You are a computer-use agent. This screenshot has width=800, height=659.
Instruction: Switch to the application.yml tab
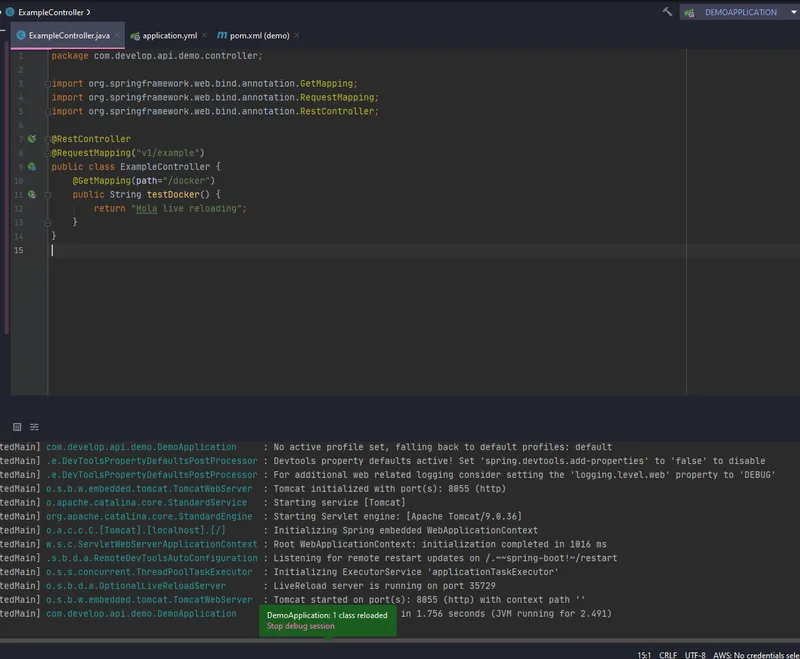(x=169, y=36)
